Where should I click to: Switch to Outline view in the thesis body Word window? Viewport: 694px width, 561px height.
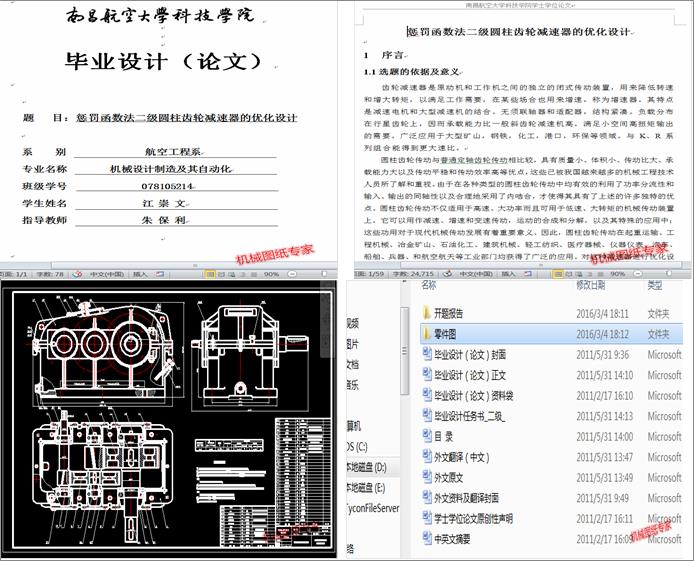coord(590,274)
